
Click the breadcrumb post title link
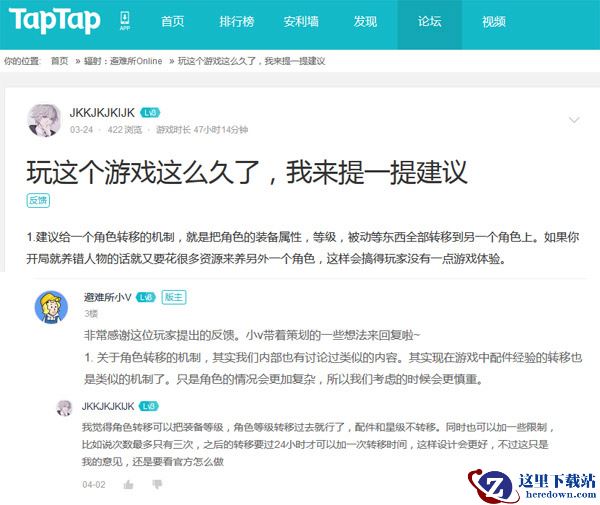point(251,61)
